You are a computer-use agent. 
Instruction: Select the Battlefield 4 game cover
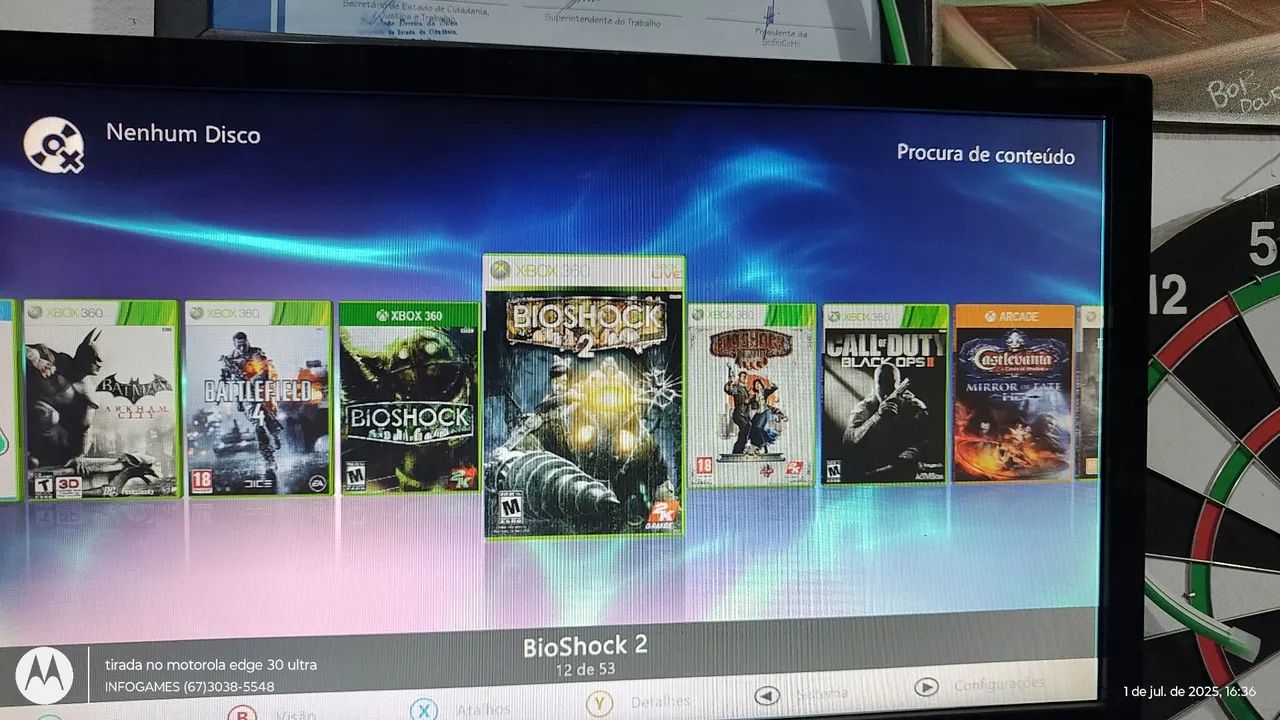258,398
